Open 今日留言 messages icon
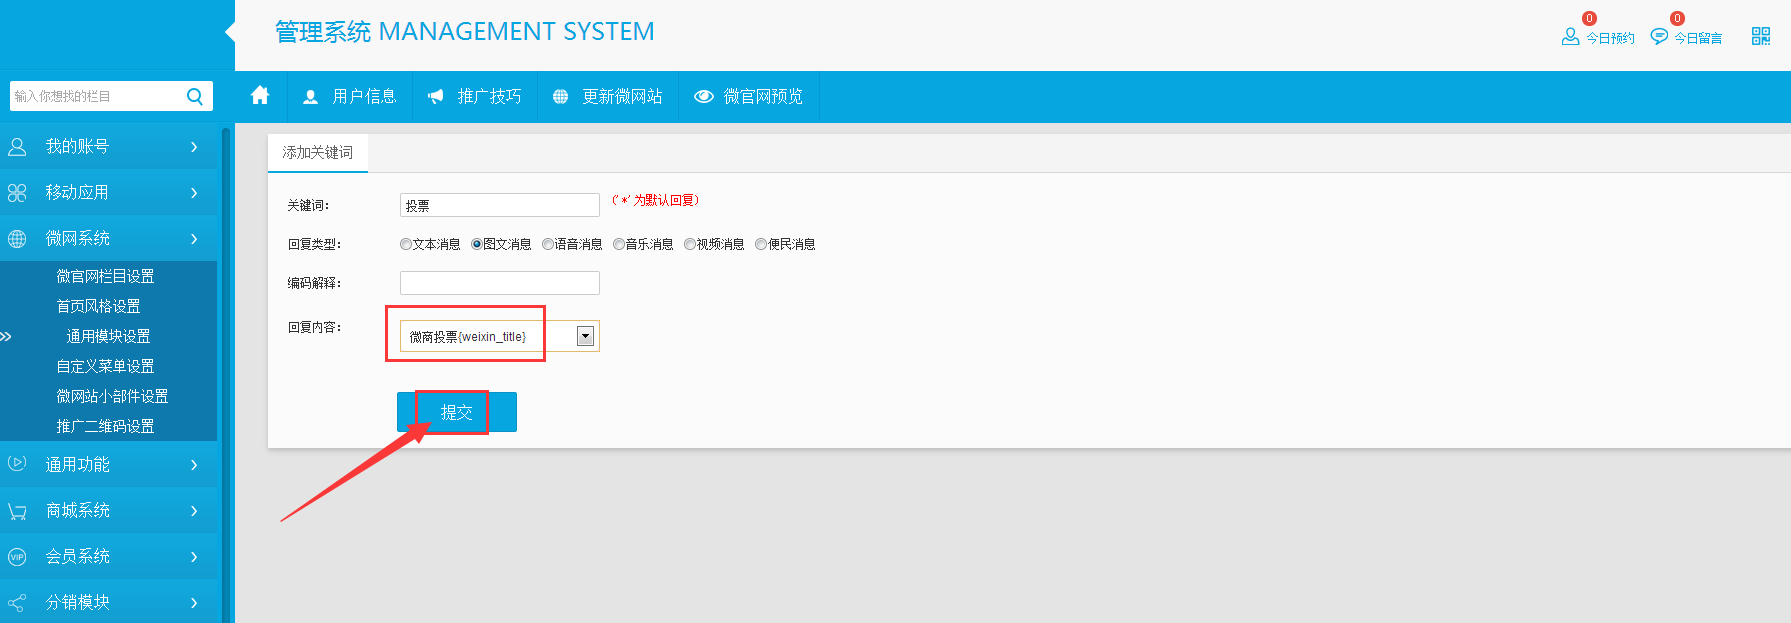This screenshot has height=623, width=1791. [x=1659, y=37]
